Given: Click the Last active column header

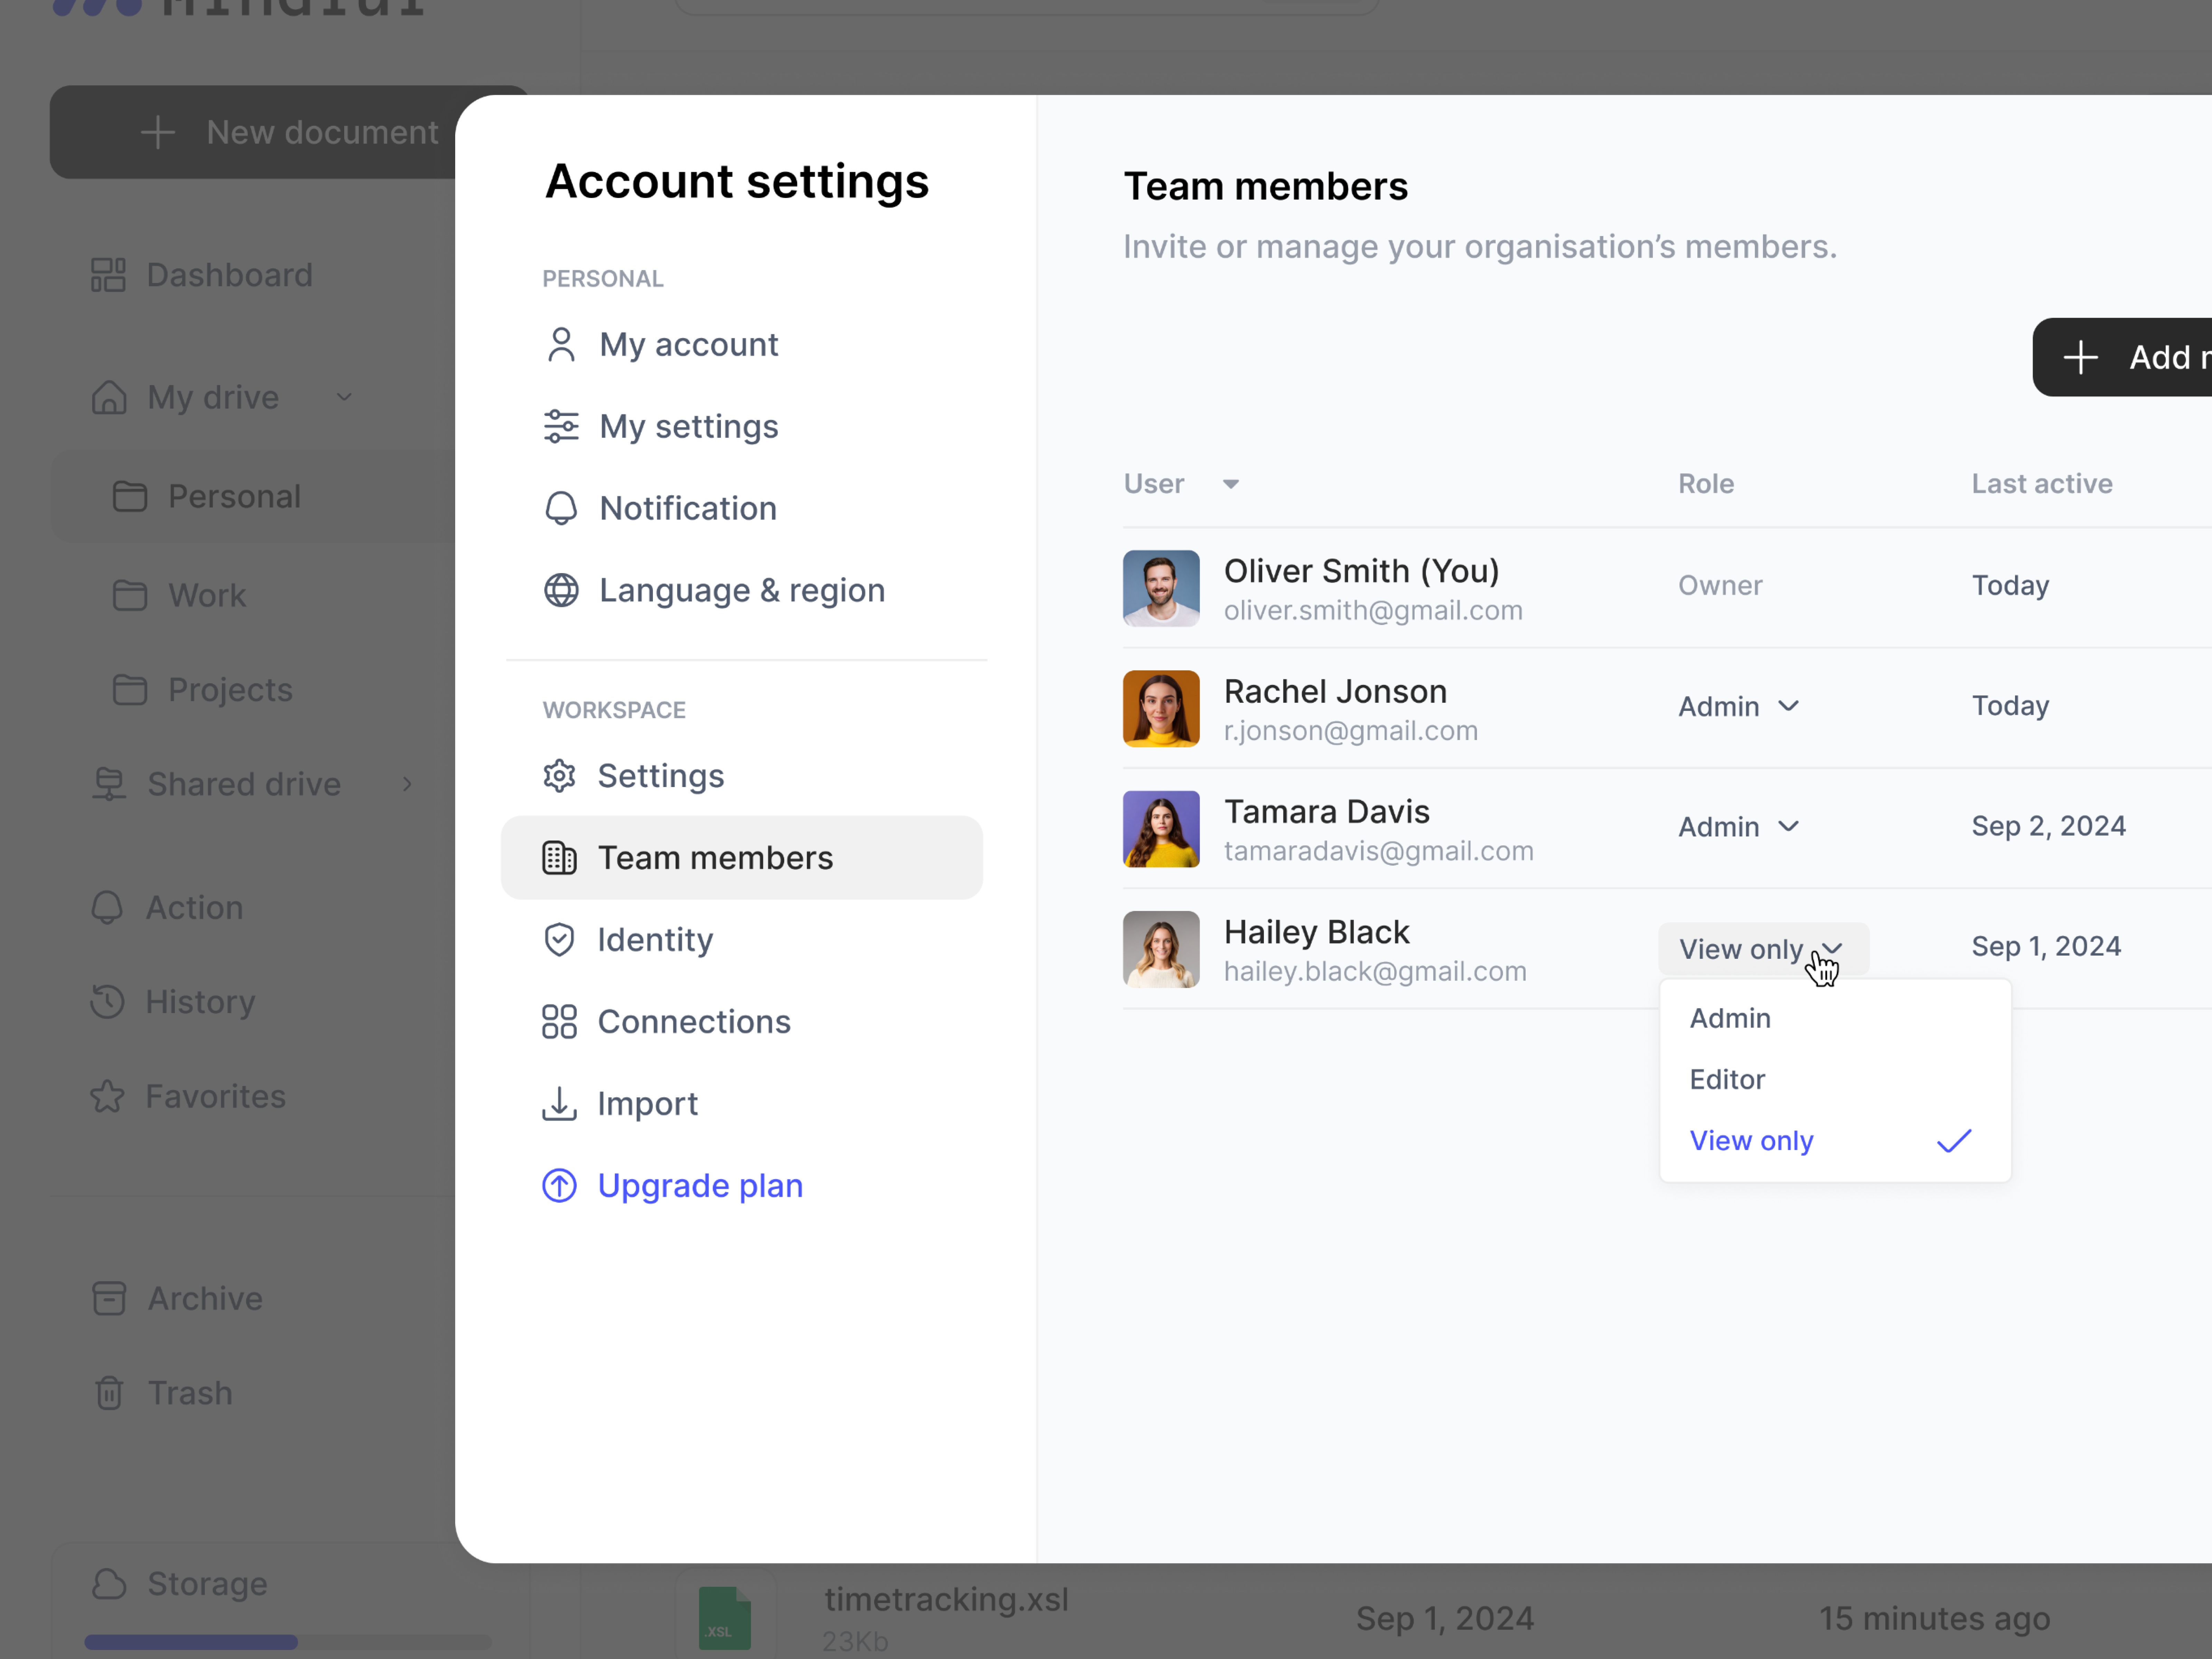Looking at the screenshot, I should [2042, 484].
